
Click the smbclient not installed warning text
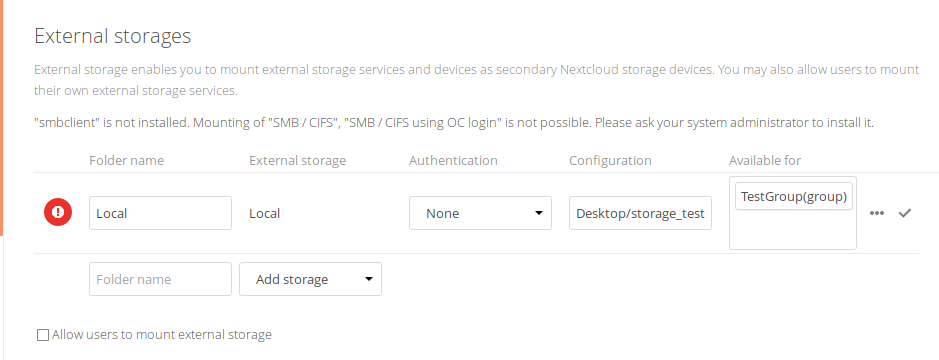click(x=454, y=124)
